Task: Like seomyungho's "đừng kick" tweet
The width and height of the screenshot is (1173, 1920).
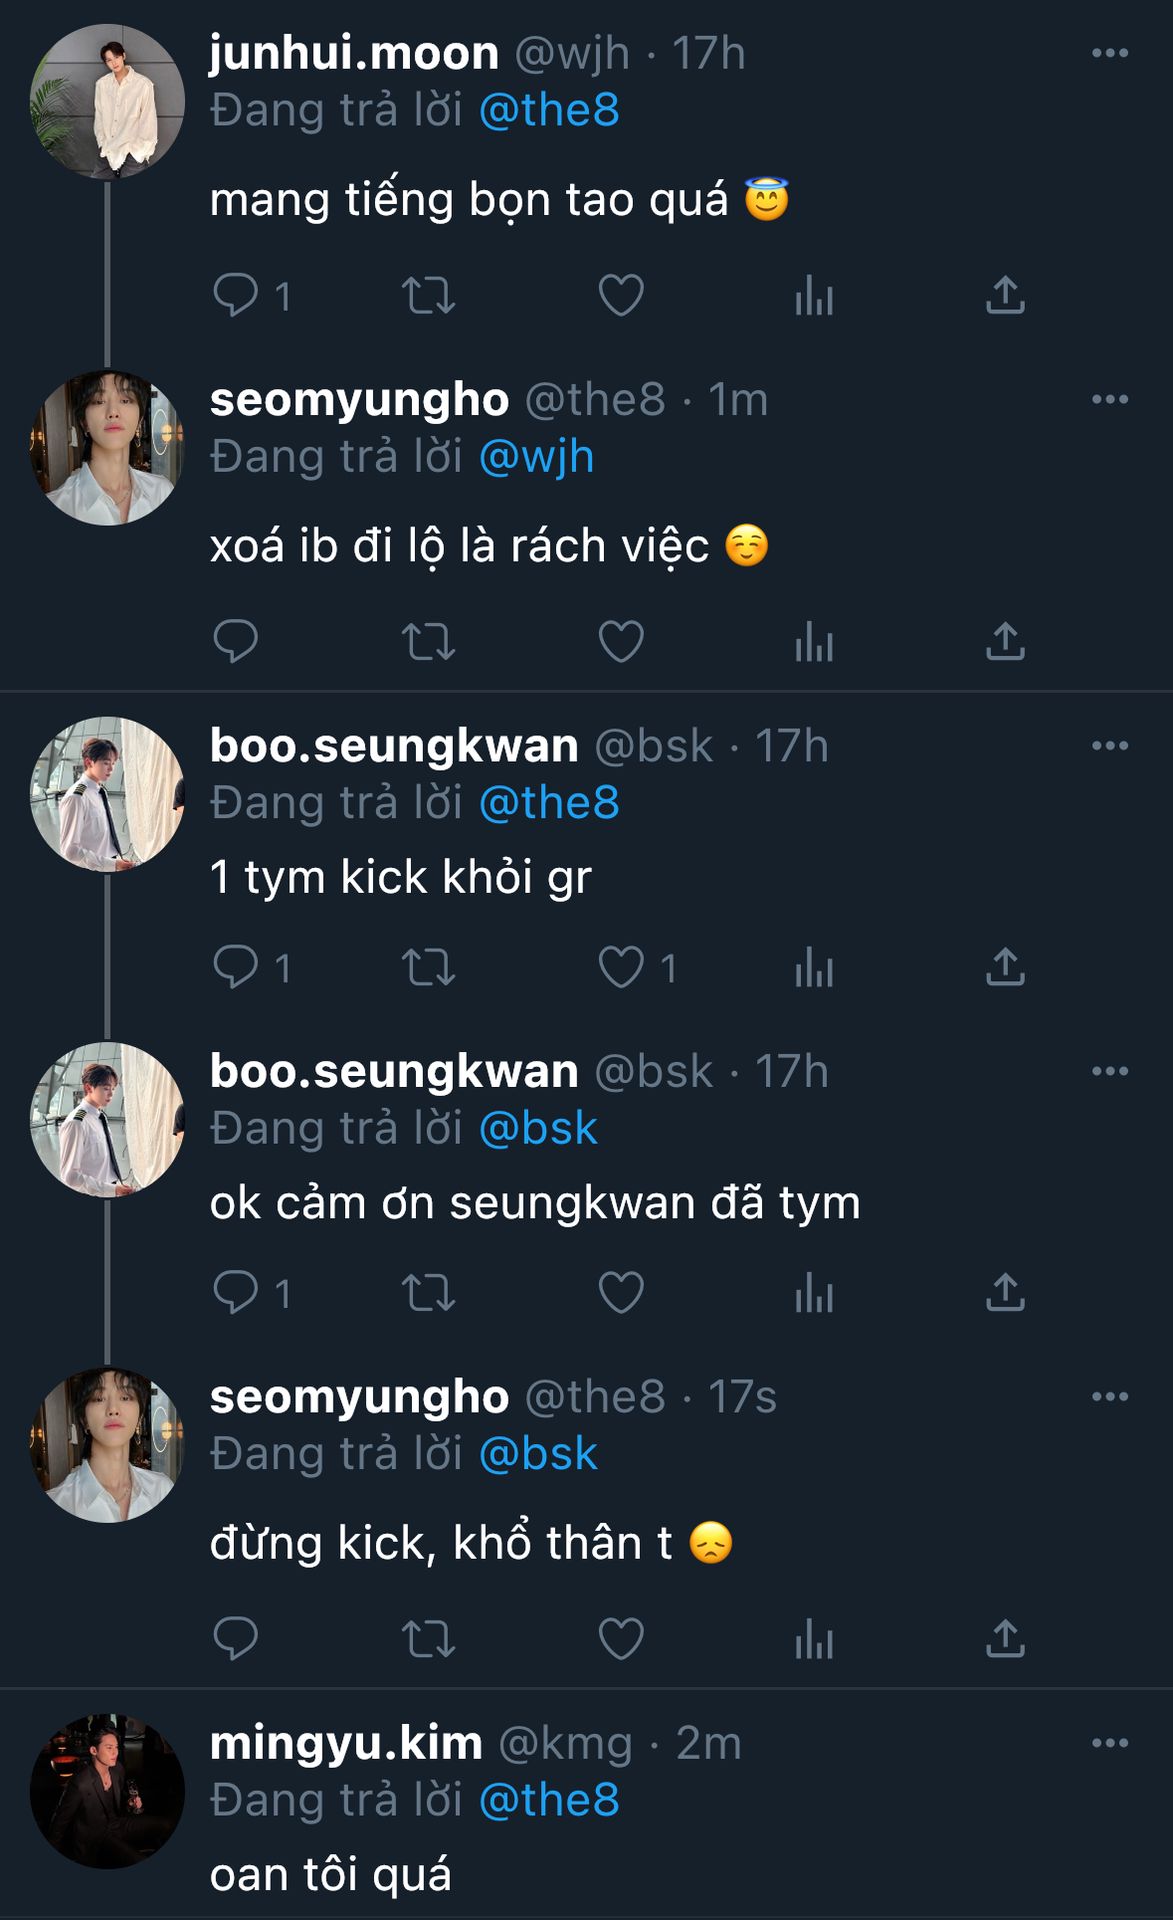Action: (x=621, y=1639)
